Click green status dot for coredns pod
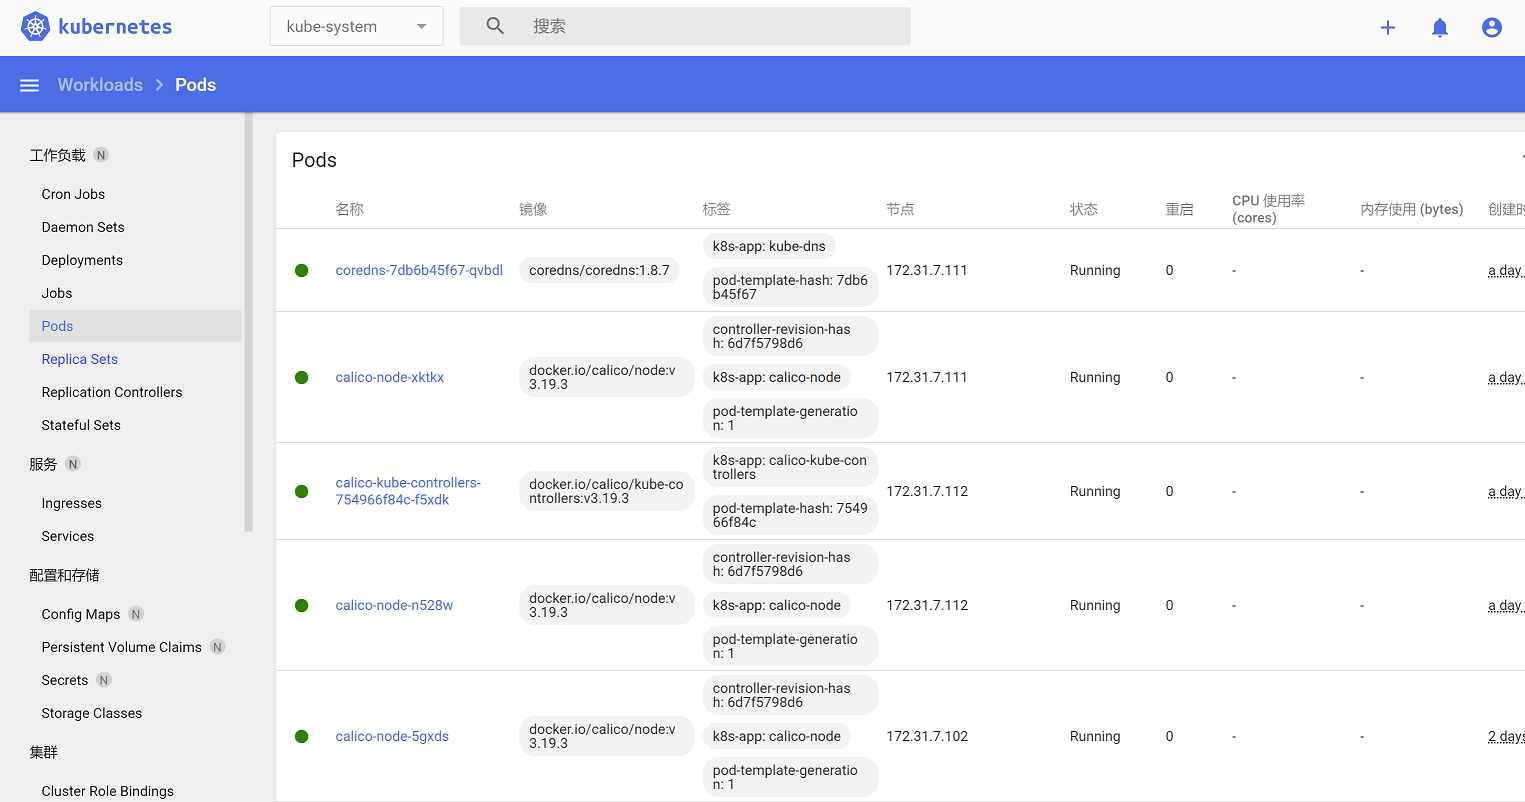1525x802 pixels. pos(302,271)
